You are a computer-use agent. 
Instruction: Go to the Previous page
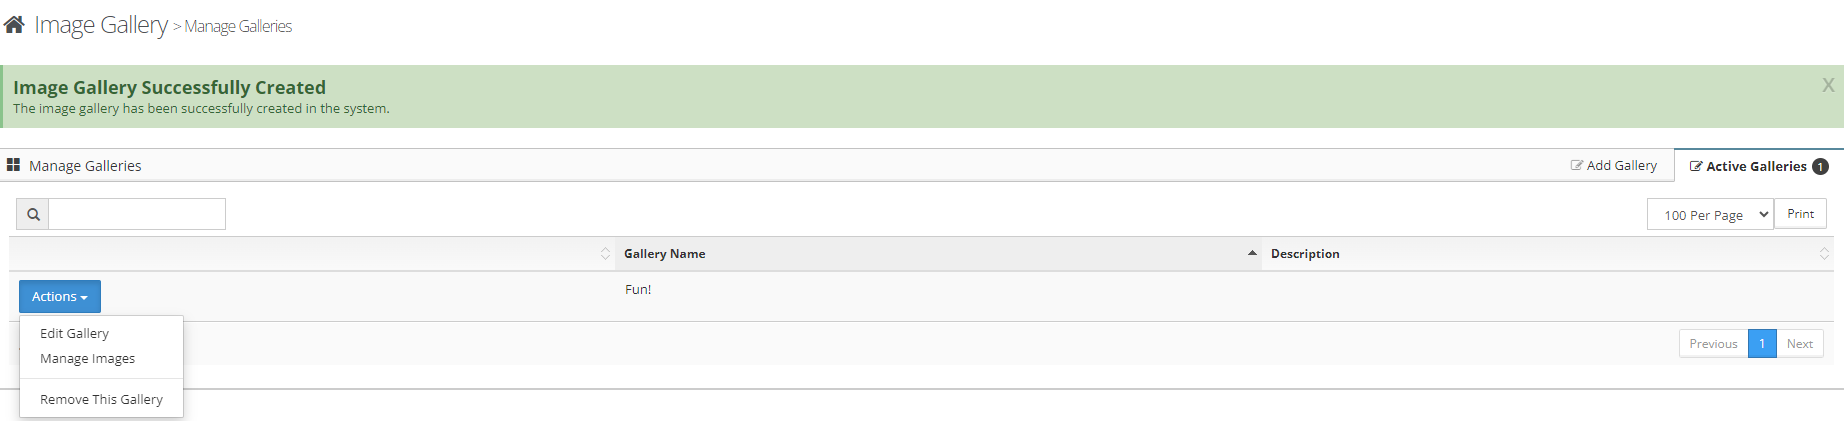coord(1713,344)
